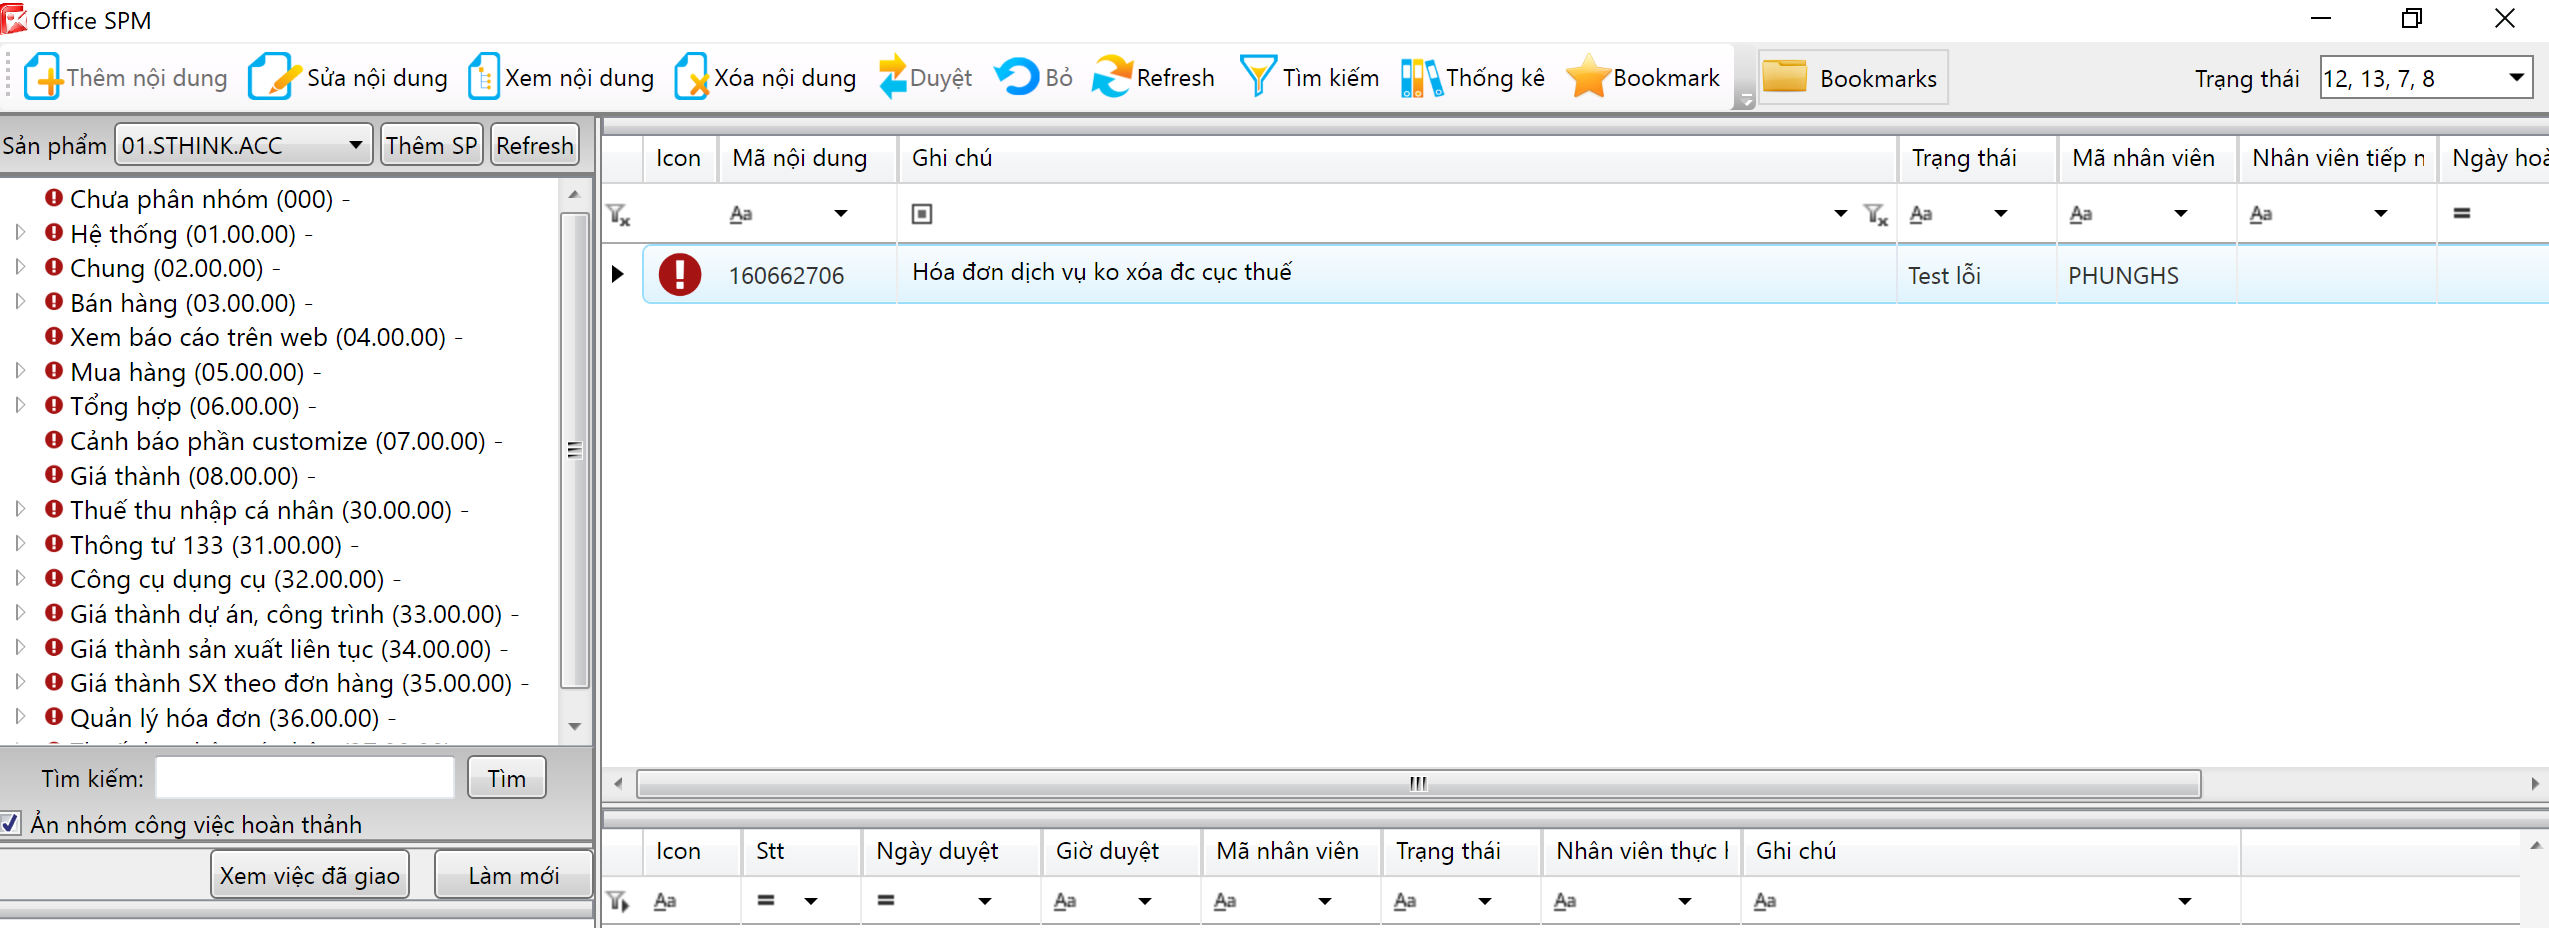Sort by the Trạng thái column header in upper grid
This screenshot has width=2549, height=928.
[1977, 158]
